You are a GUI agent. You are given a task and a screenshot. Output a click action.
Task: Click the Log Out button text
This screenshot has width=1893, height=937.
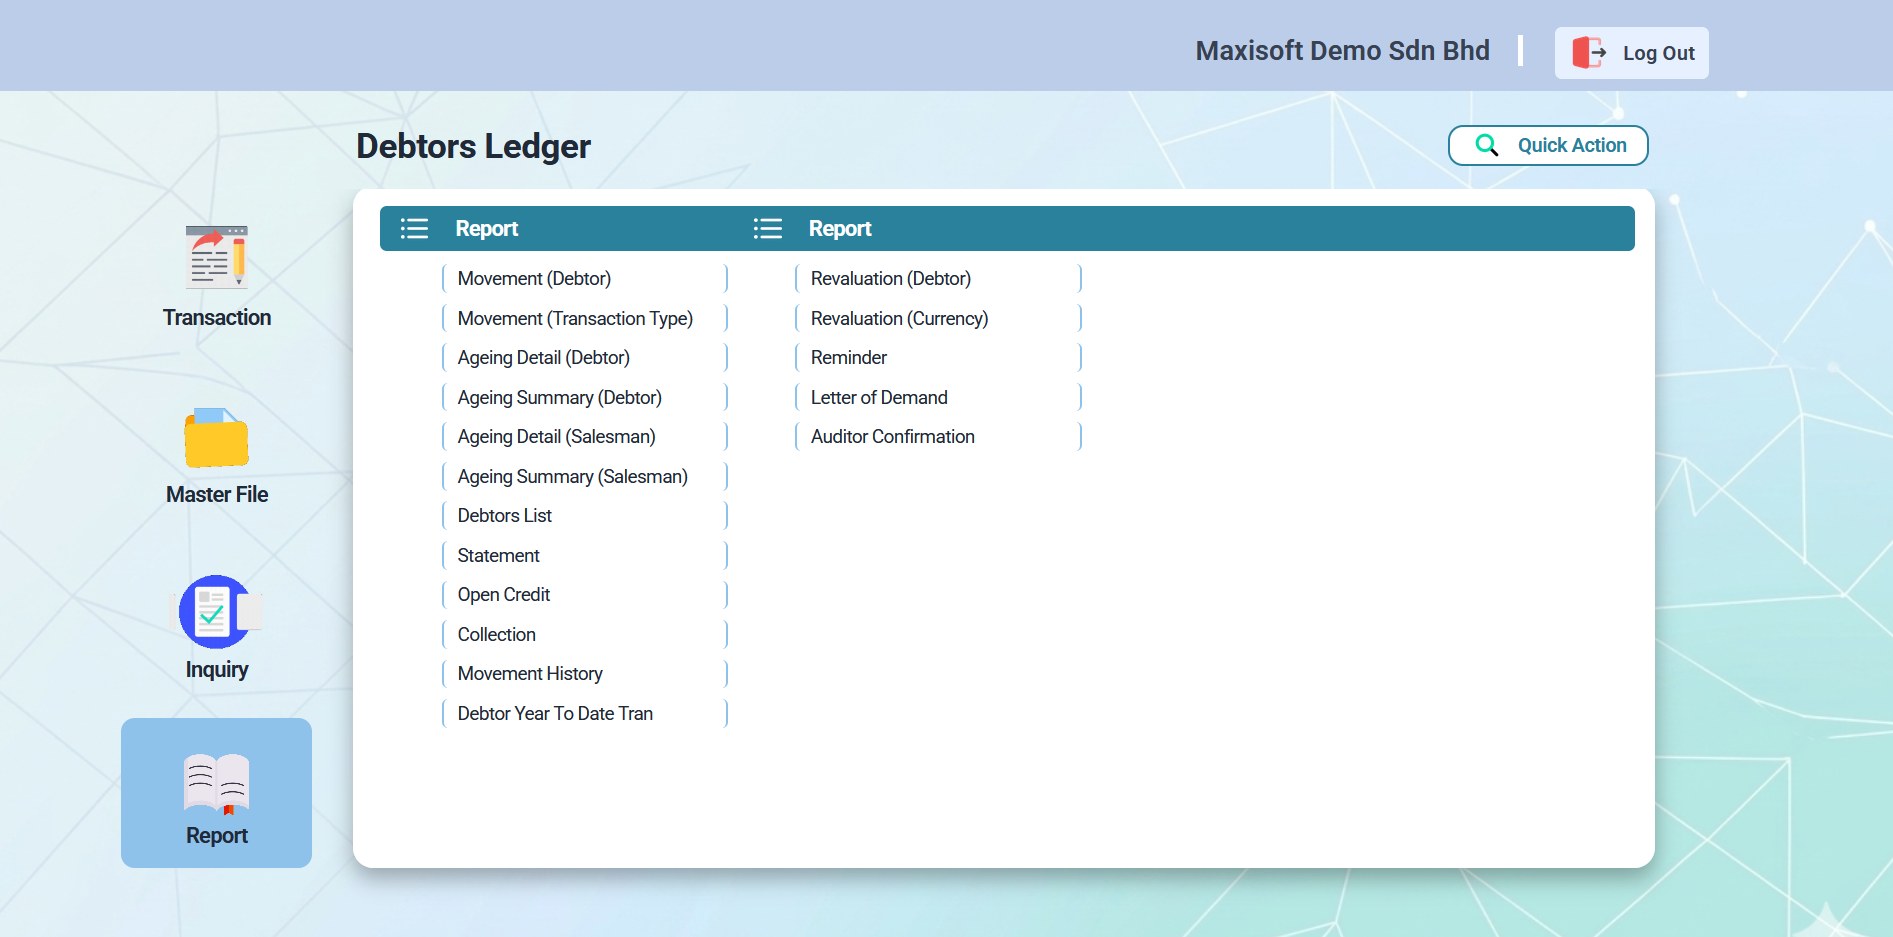(1658, 53)
